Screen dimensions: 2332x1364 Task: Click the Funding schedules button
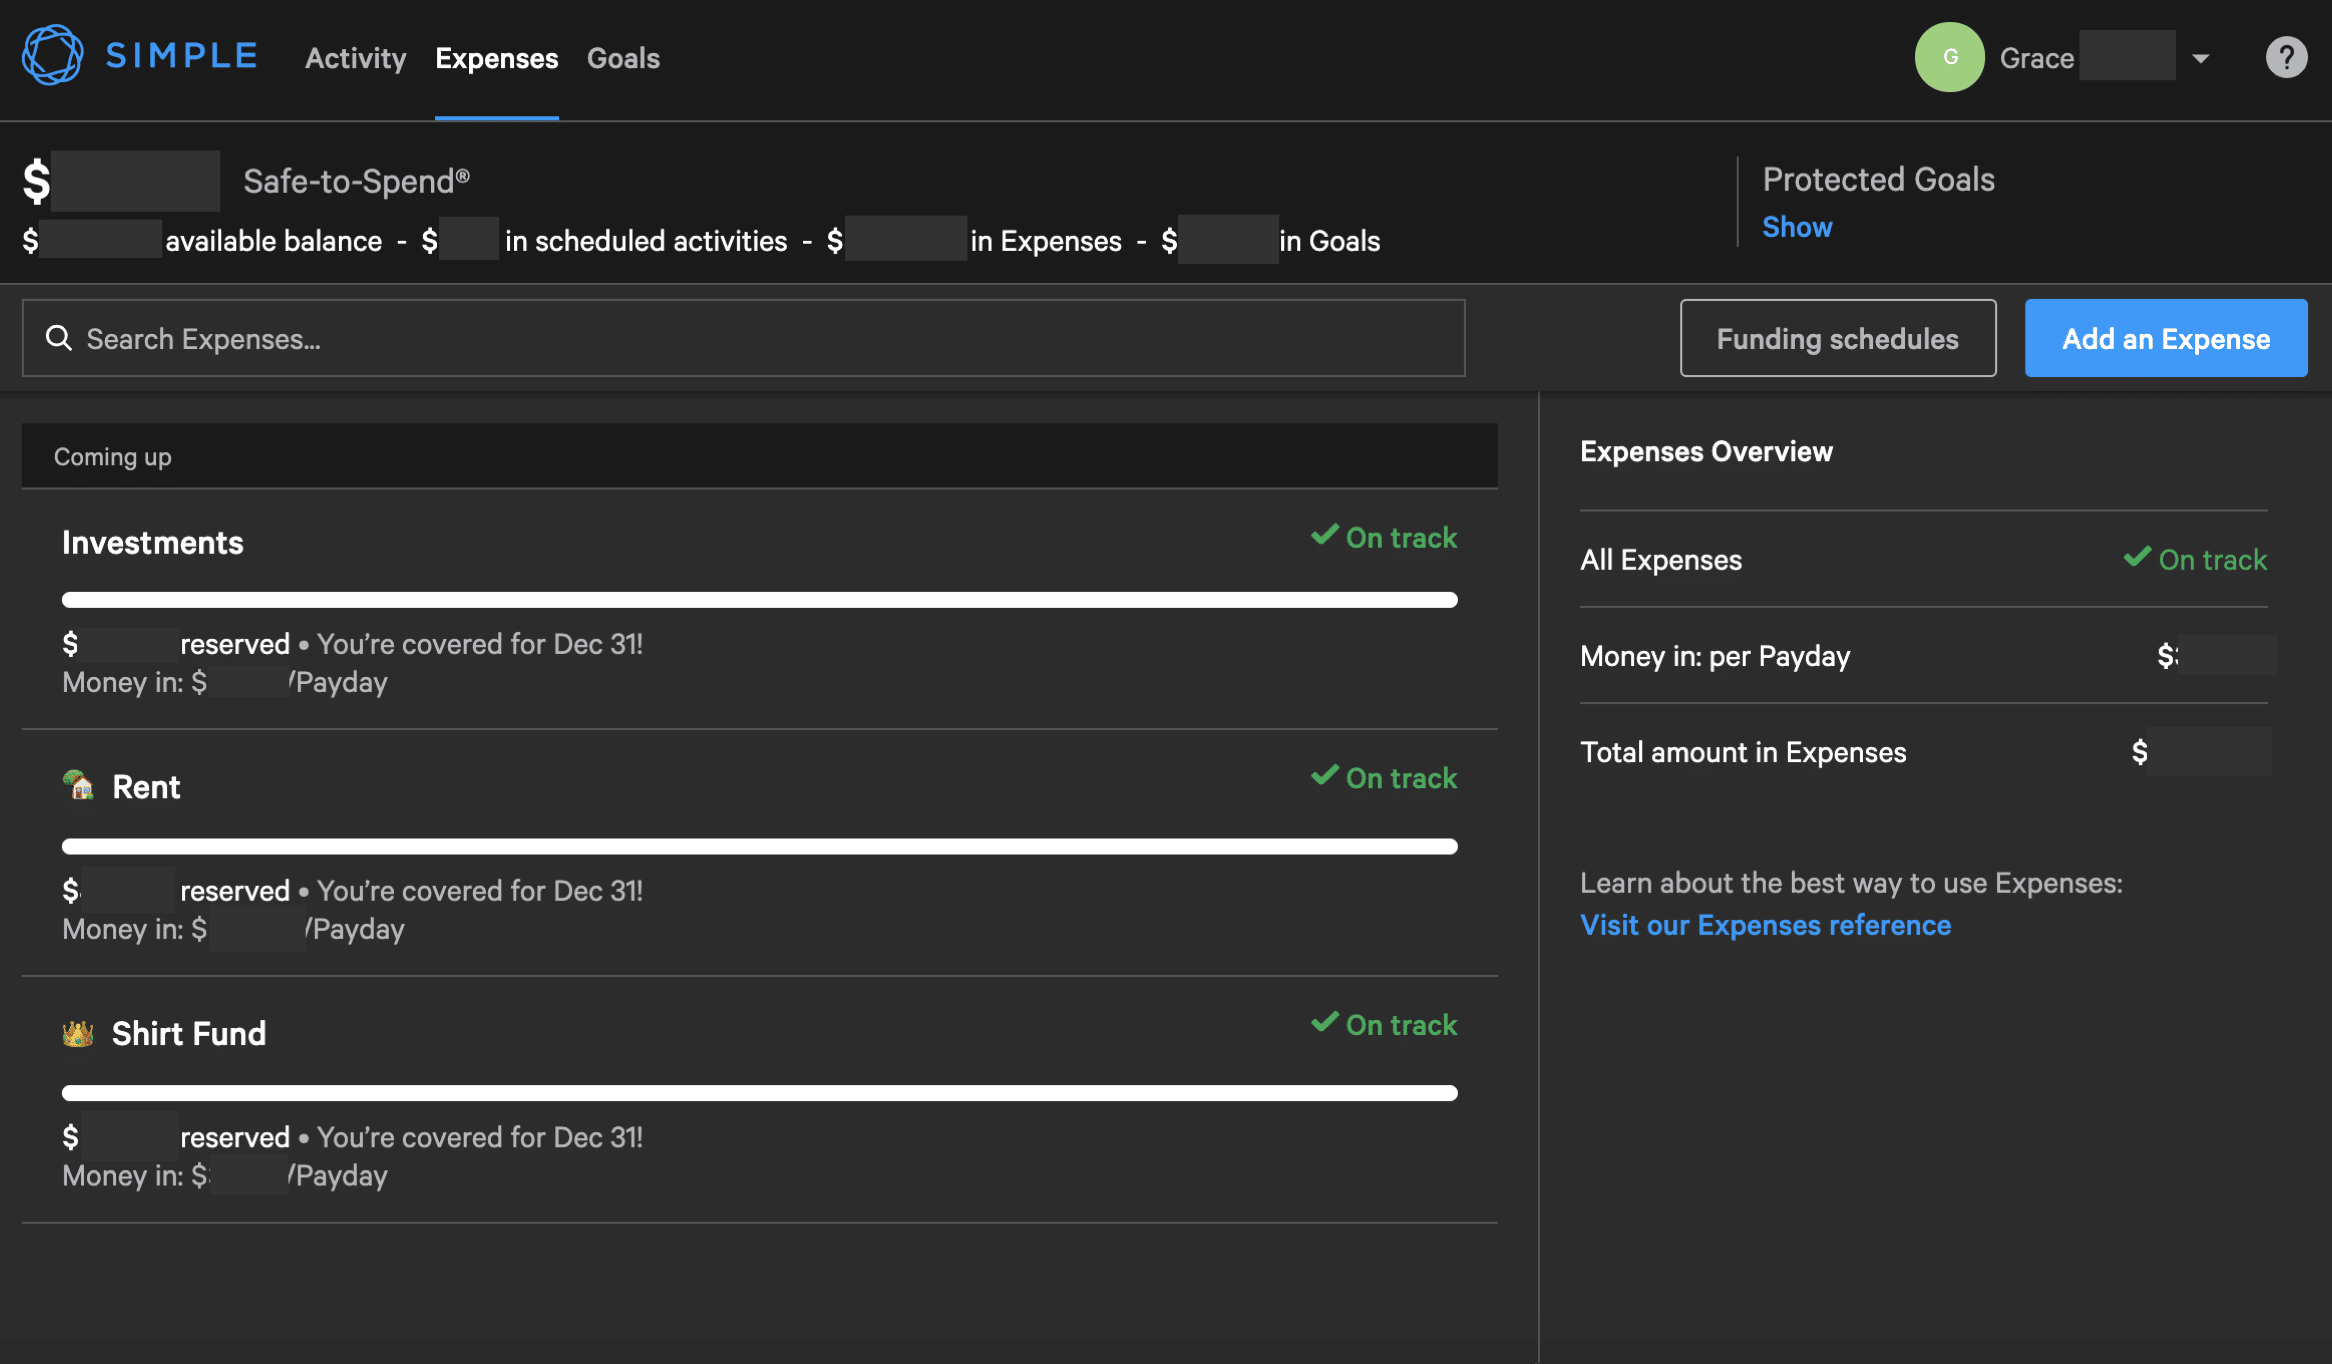[1837, 338]
